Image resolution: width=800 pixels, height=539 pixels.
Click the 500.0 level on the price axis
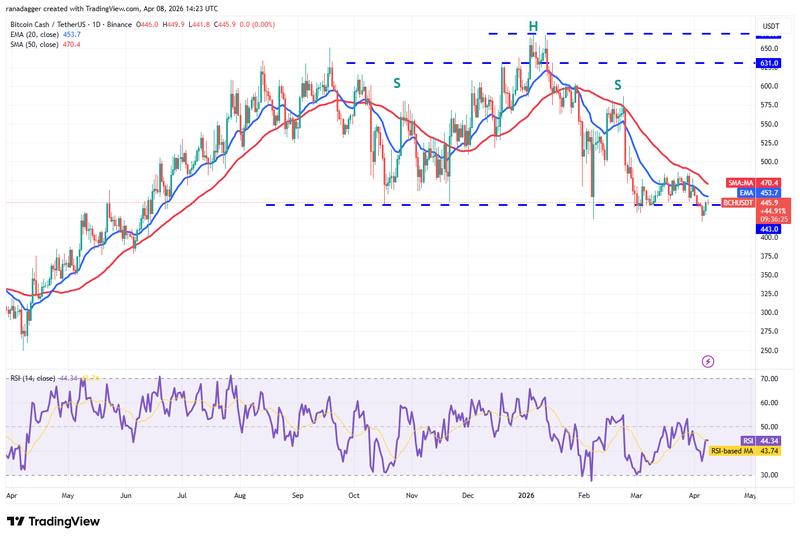pyautogui.click(x=770, y=161)
